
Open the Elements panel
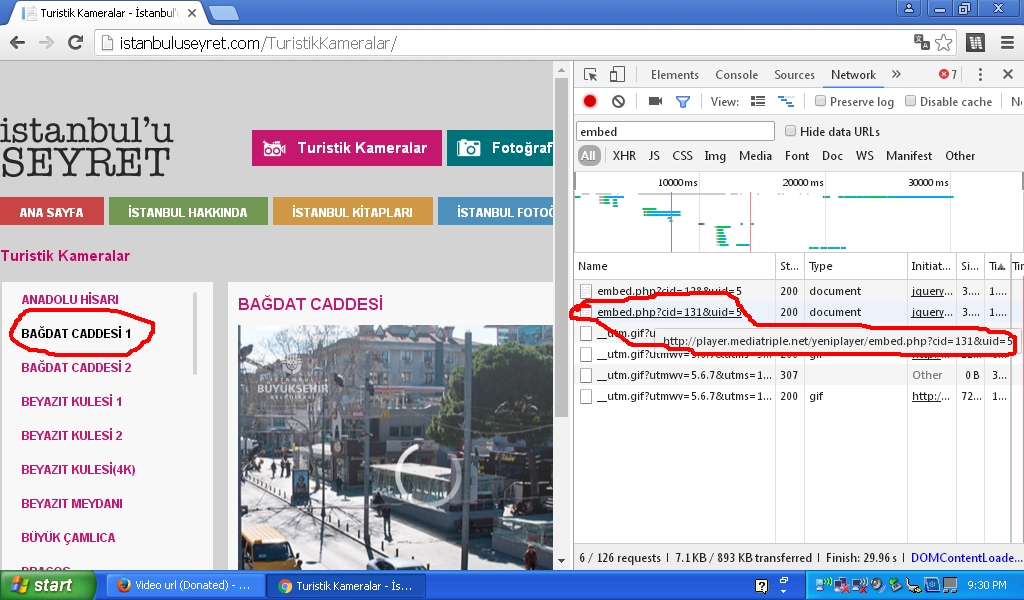pos(675,74)
